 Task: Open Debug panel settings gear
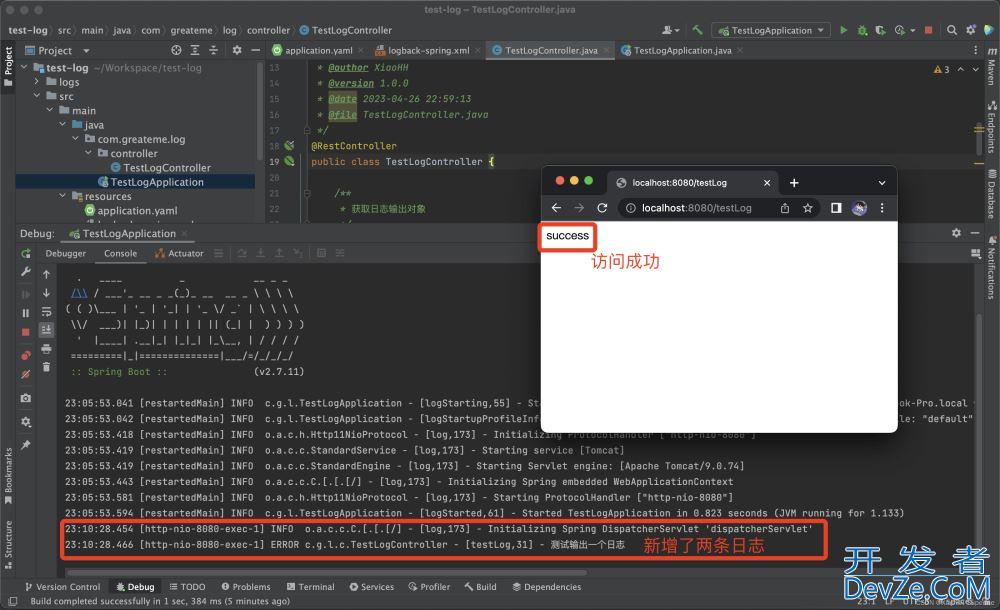click(956, 233)
